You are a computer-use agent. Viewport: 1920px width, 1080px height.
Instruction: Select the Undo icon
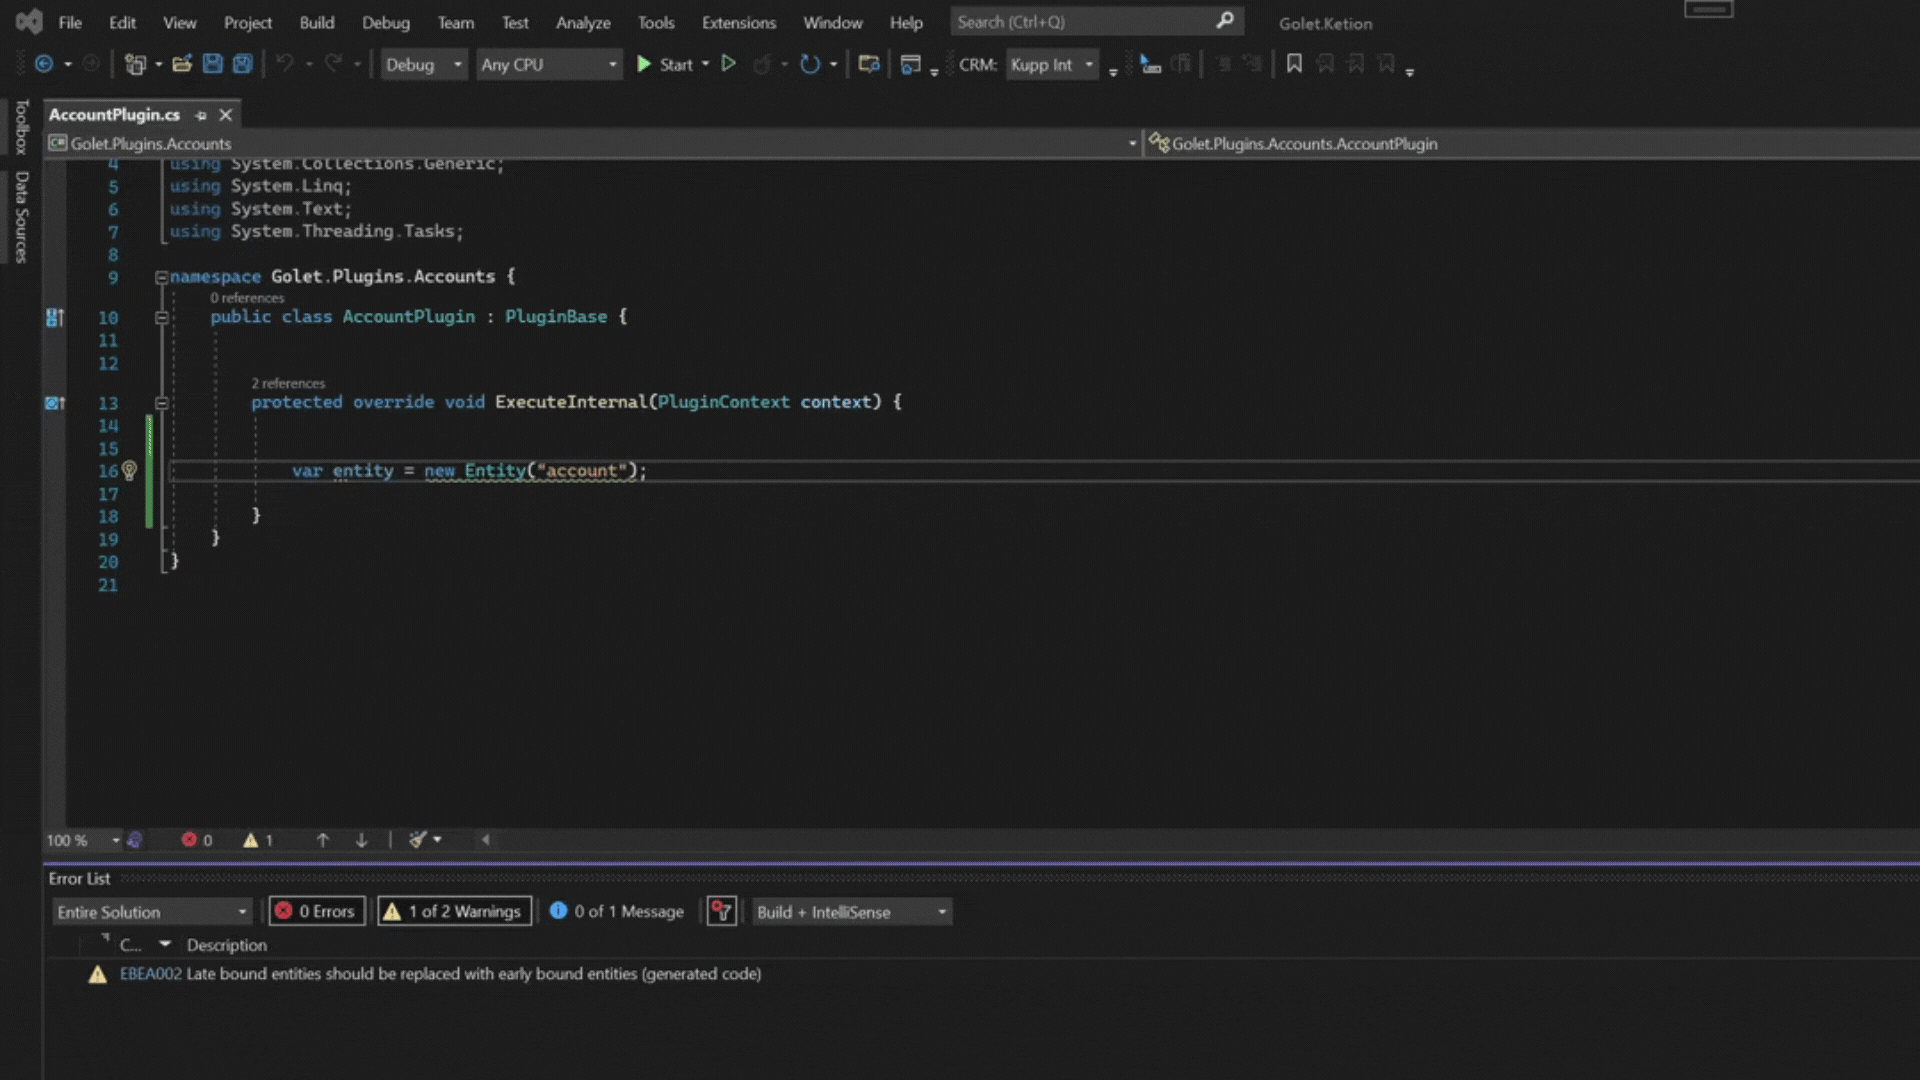(x=285, y=64)
